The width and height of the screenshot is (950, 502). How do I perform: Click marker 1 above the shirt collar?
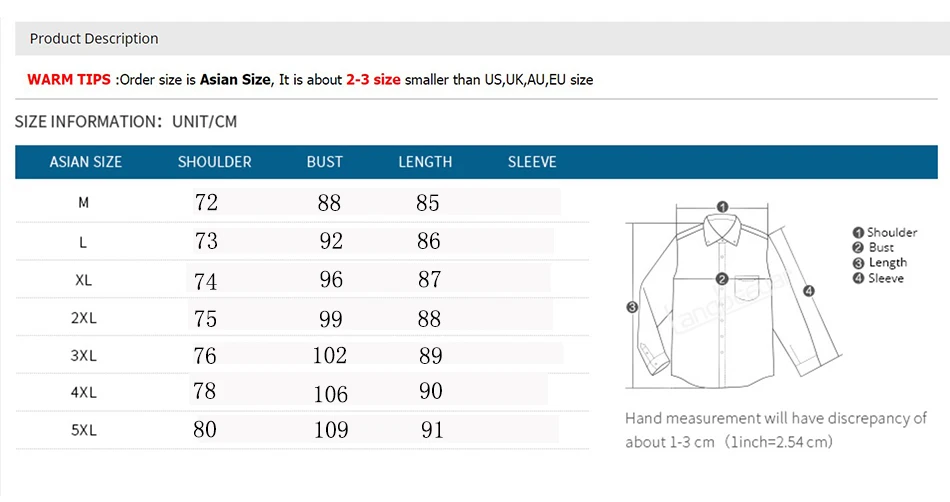click(722, 207)
